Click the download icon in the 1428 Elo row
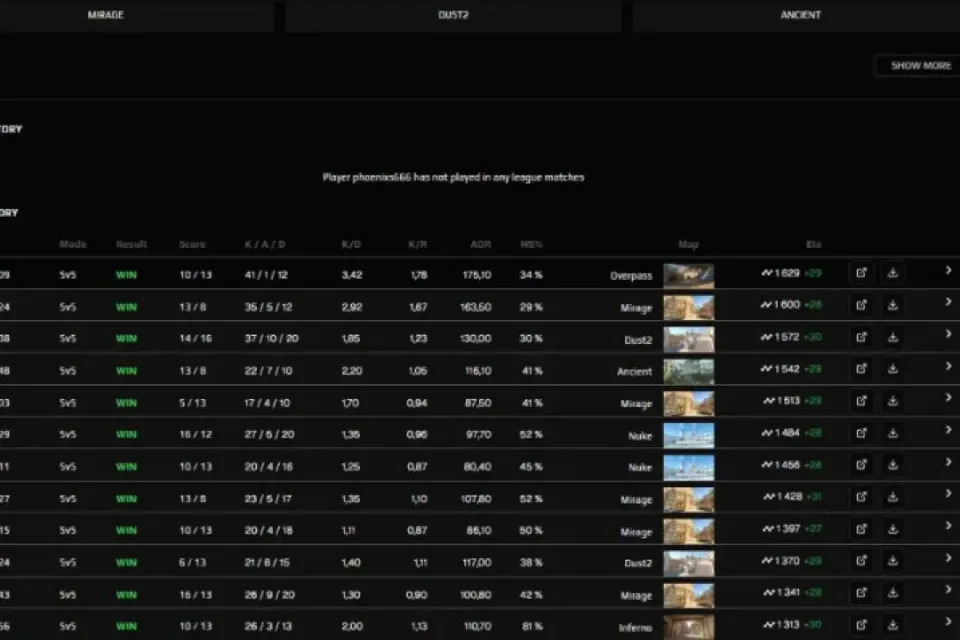This screenshot has height=640, width=960. pos(893,497)
